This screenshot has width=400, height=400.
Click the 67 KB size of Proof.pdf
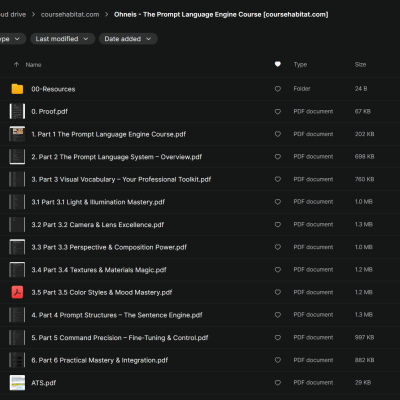pyautogui.click(x=363, y=111)
